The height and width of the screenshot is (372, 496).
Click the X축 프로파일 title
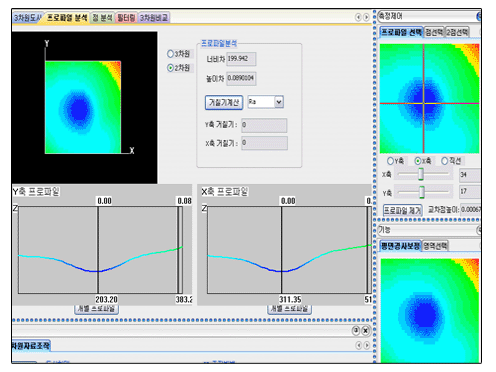225,192
